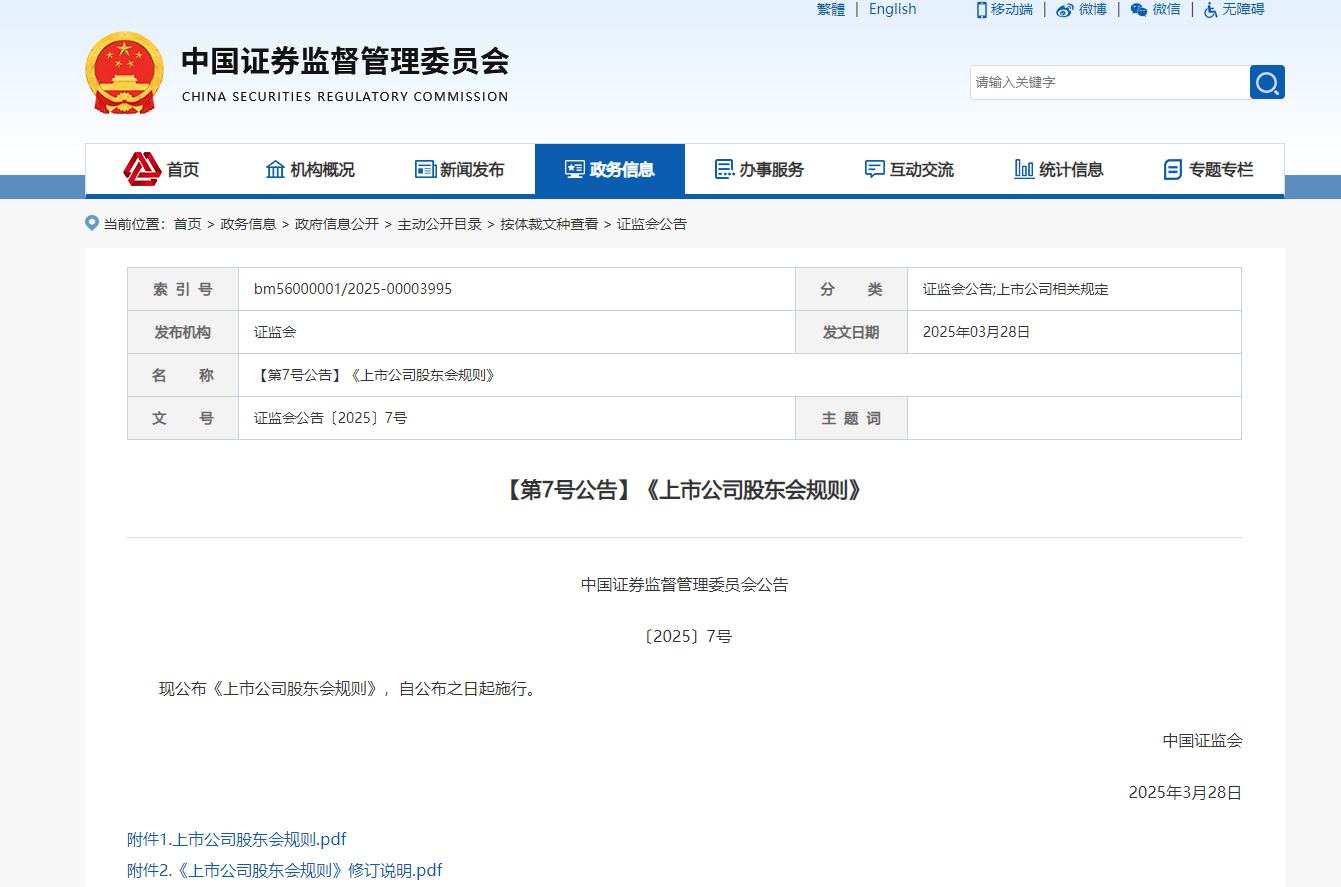Open the WeChat 微信 icon link
The height and width of the screenshot is (887, 1341).
tap(1139, 10)
